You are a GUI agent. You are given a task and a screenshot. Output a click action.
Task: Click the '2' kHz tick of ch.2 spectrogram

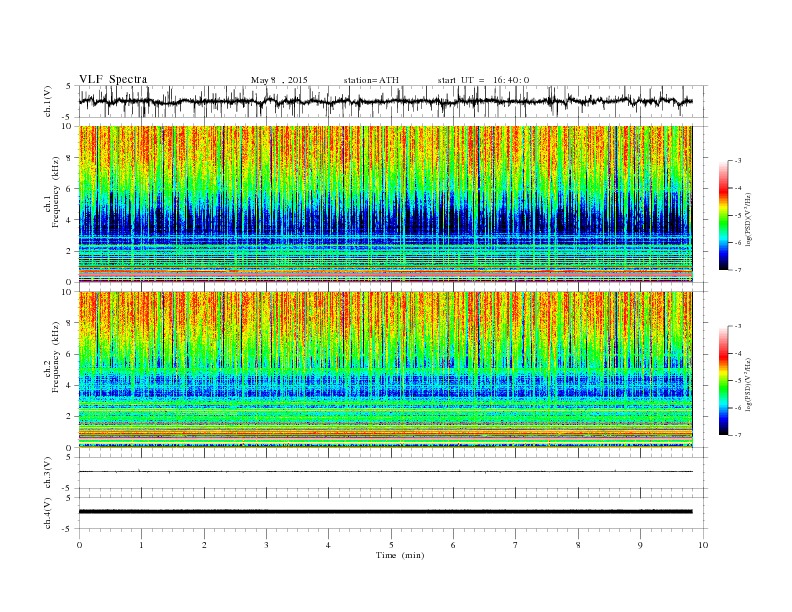[x=70, y=417]
